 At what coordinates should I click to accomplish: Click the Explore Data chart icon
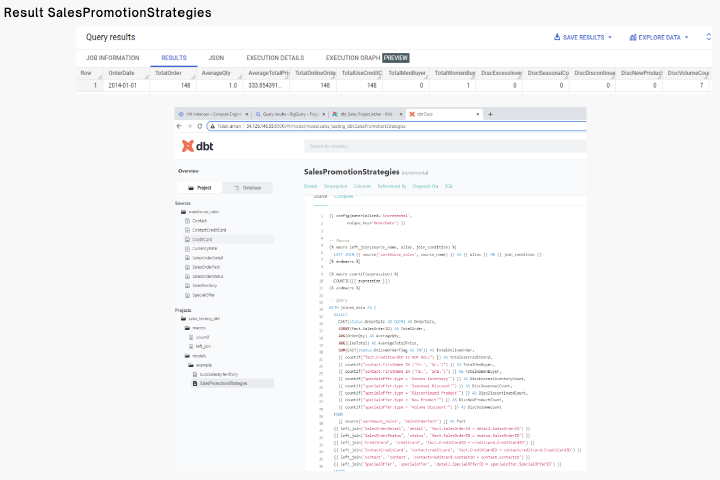click(633, 37)
